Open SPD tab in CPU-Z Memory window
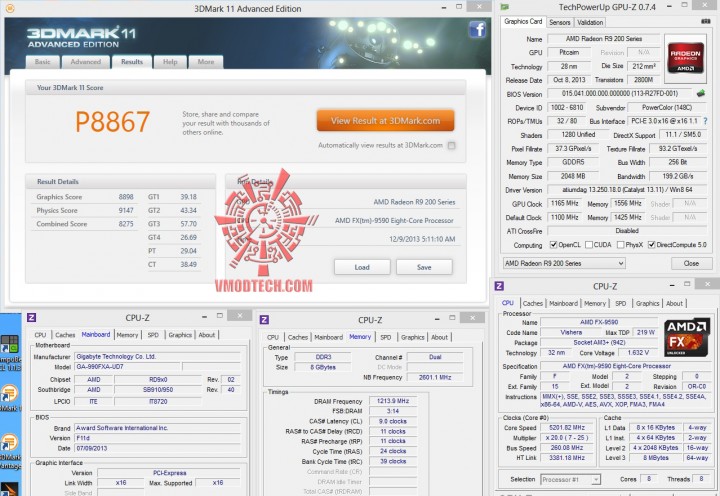Viewport: 720px width, 496px height. coord(386,337)
